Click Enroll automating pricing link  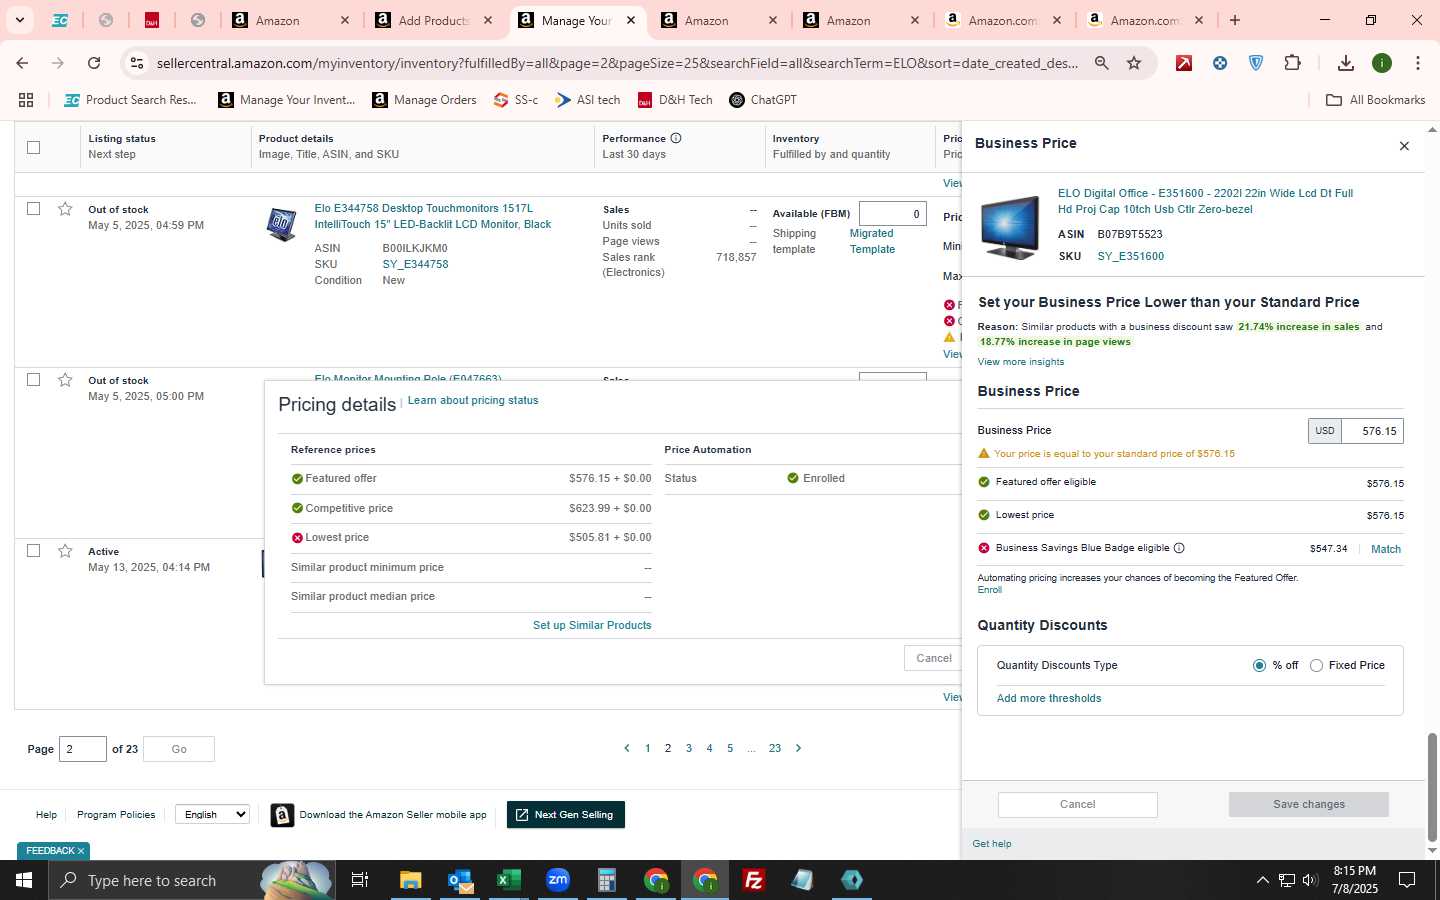click(x=989, y=590)
